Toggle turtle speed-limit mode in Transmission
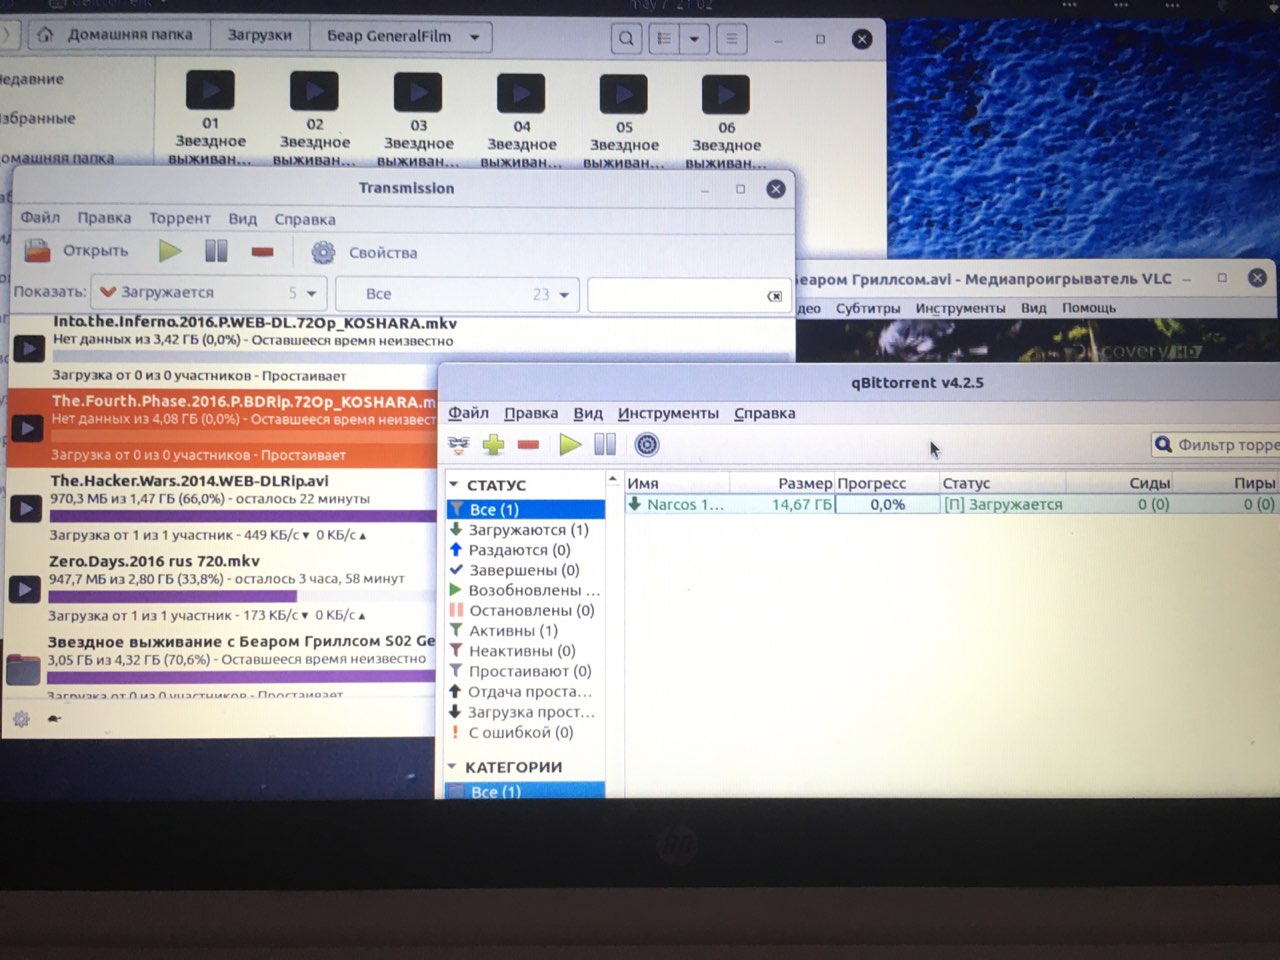 [x=54, y=718]
